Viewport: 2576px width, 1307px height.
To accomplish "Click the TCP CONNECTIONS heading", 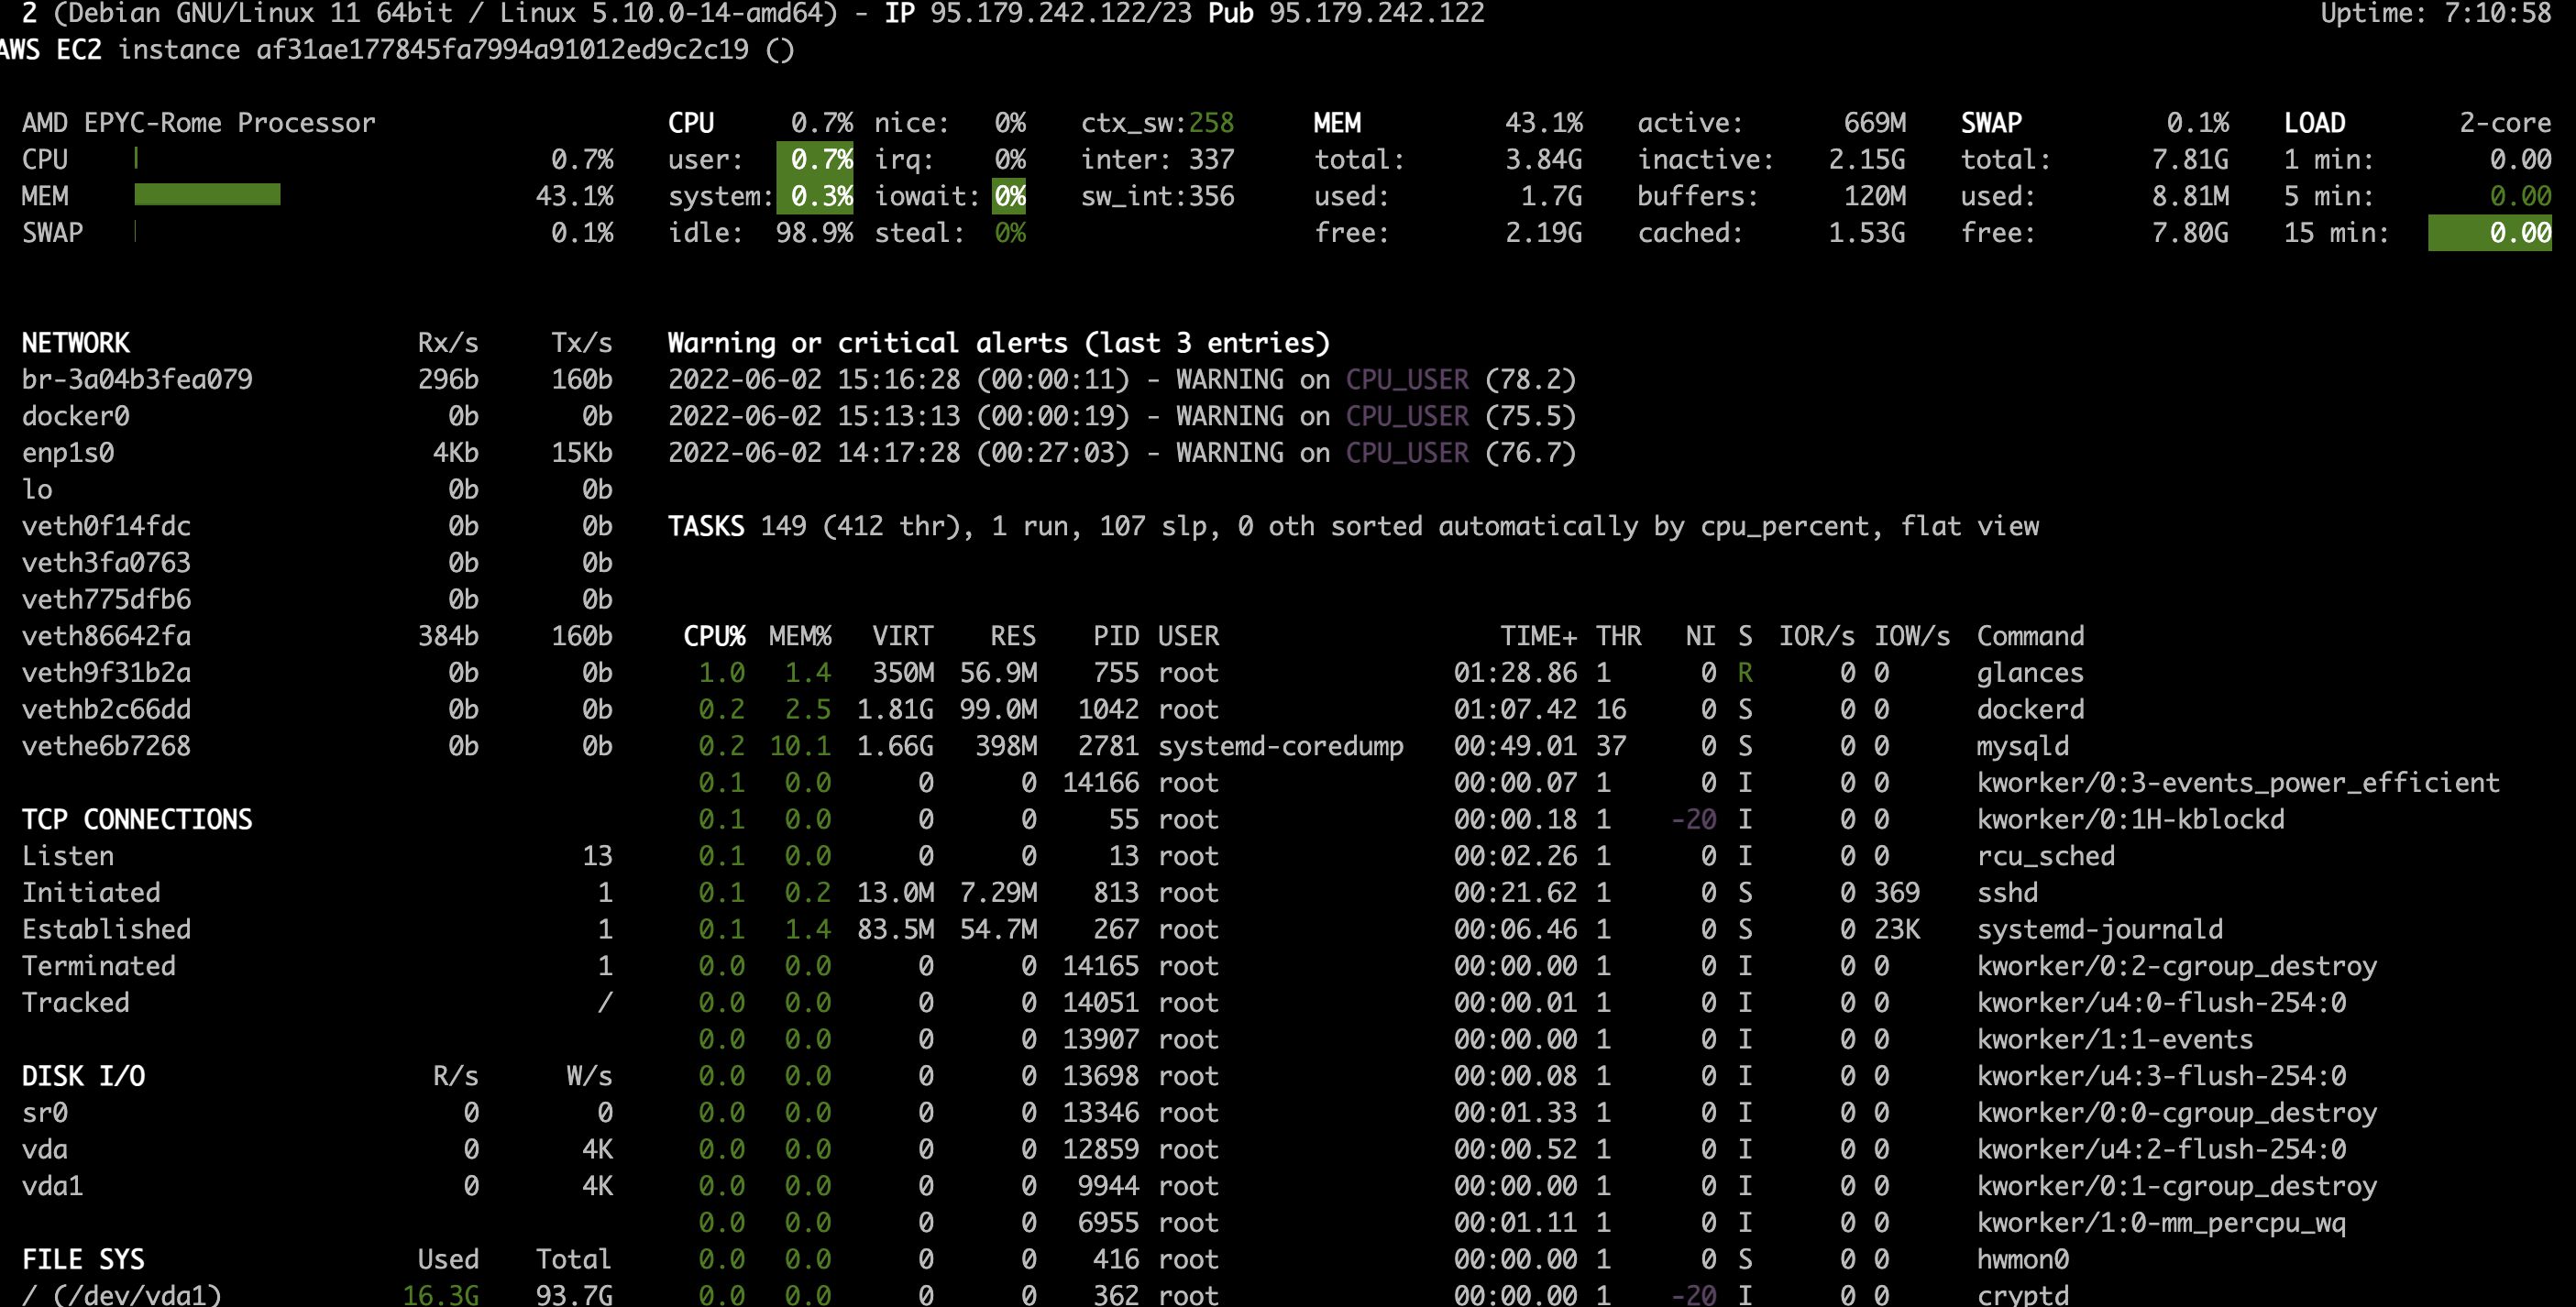I will (137, 820).
